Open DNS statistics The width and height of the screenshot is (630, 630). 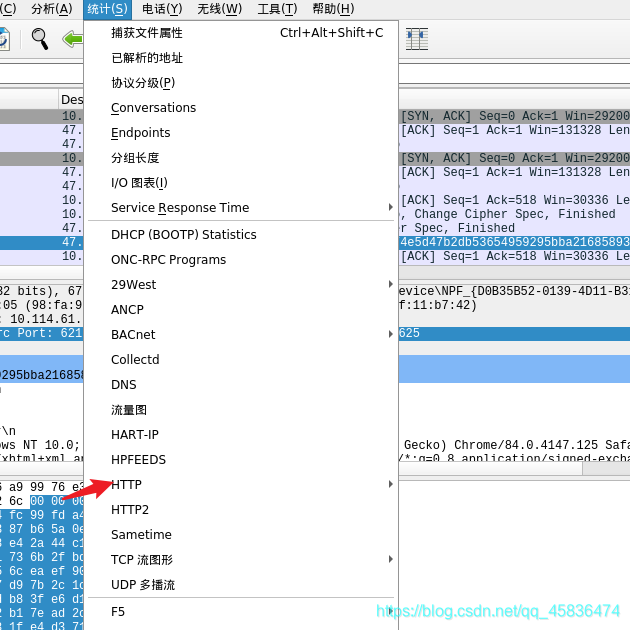241,385
